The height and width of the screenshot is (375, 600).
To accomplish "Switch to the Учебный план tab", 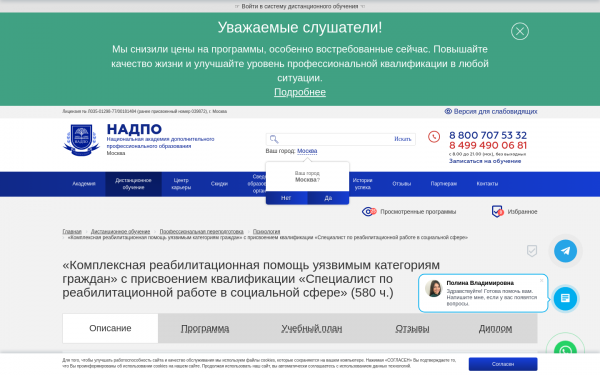I will [312, 328].
